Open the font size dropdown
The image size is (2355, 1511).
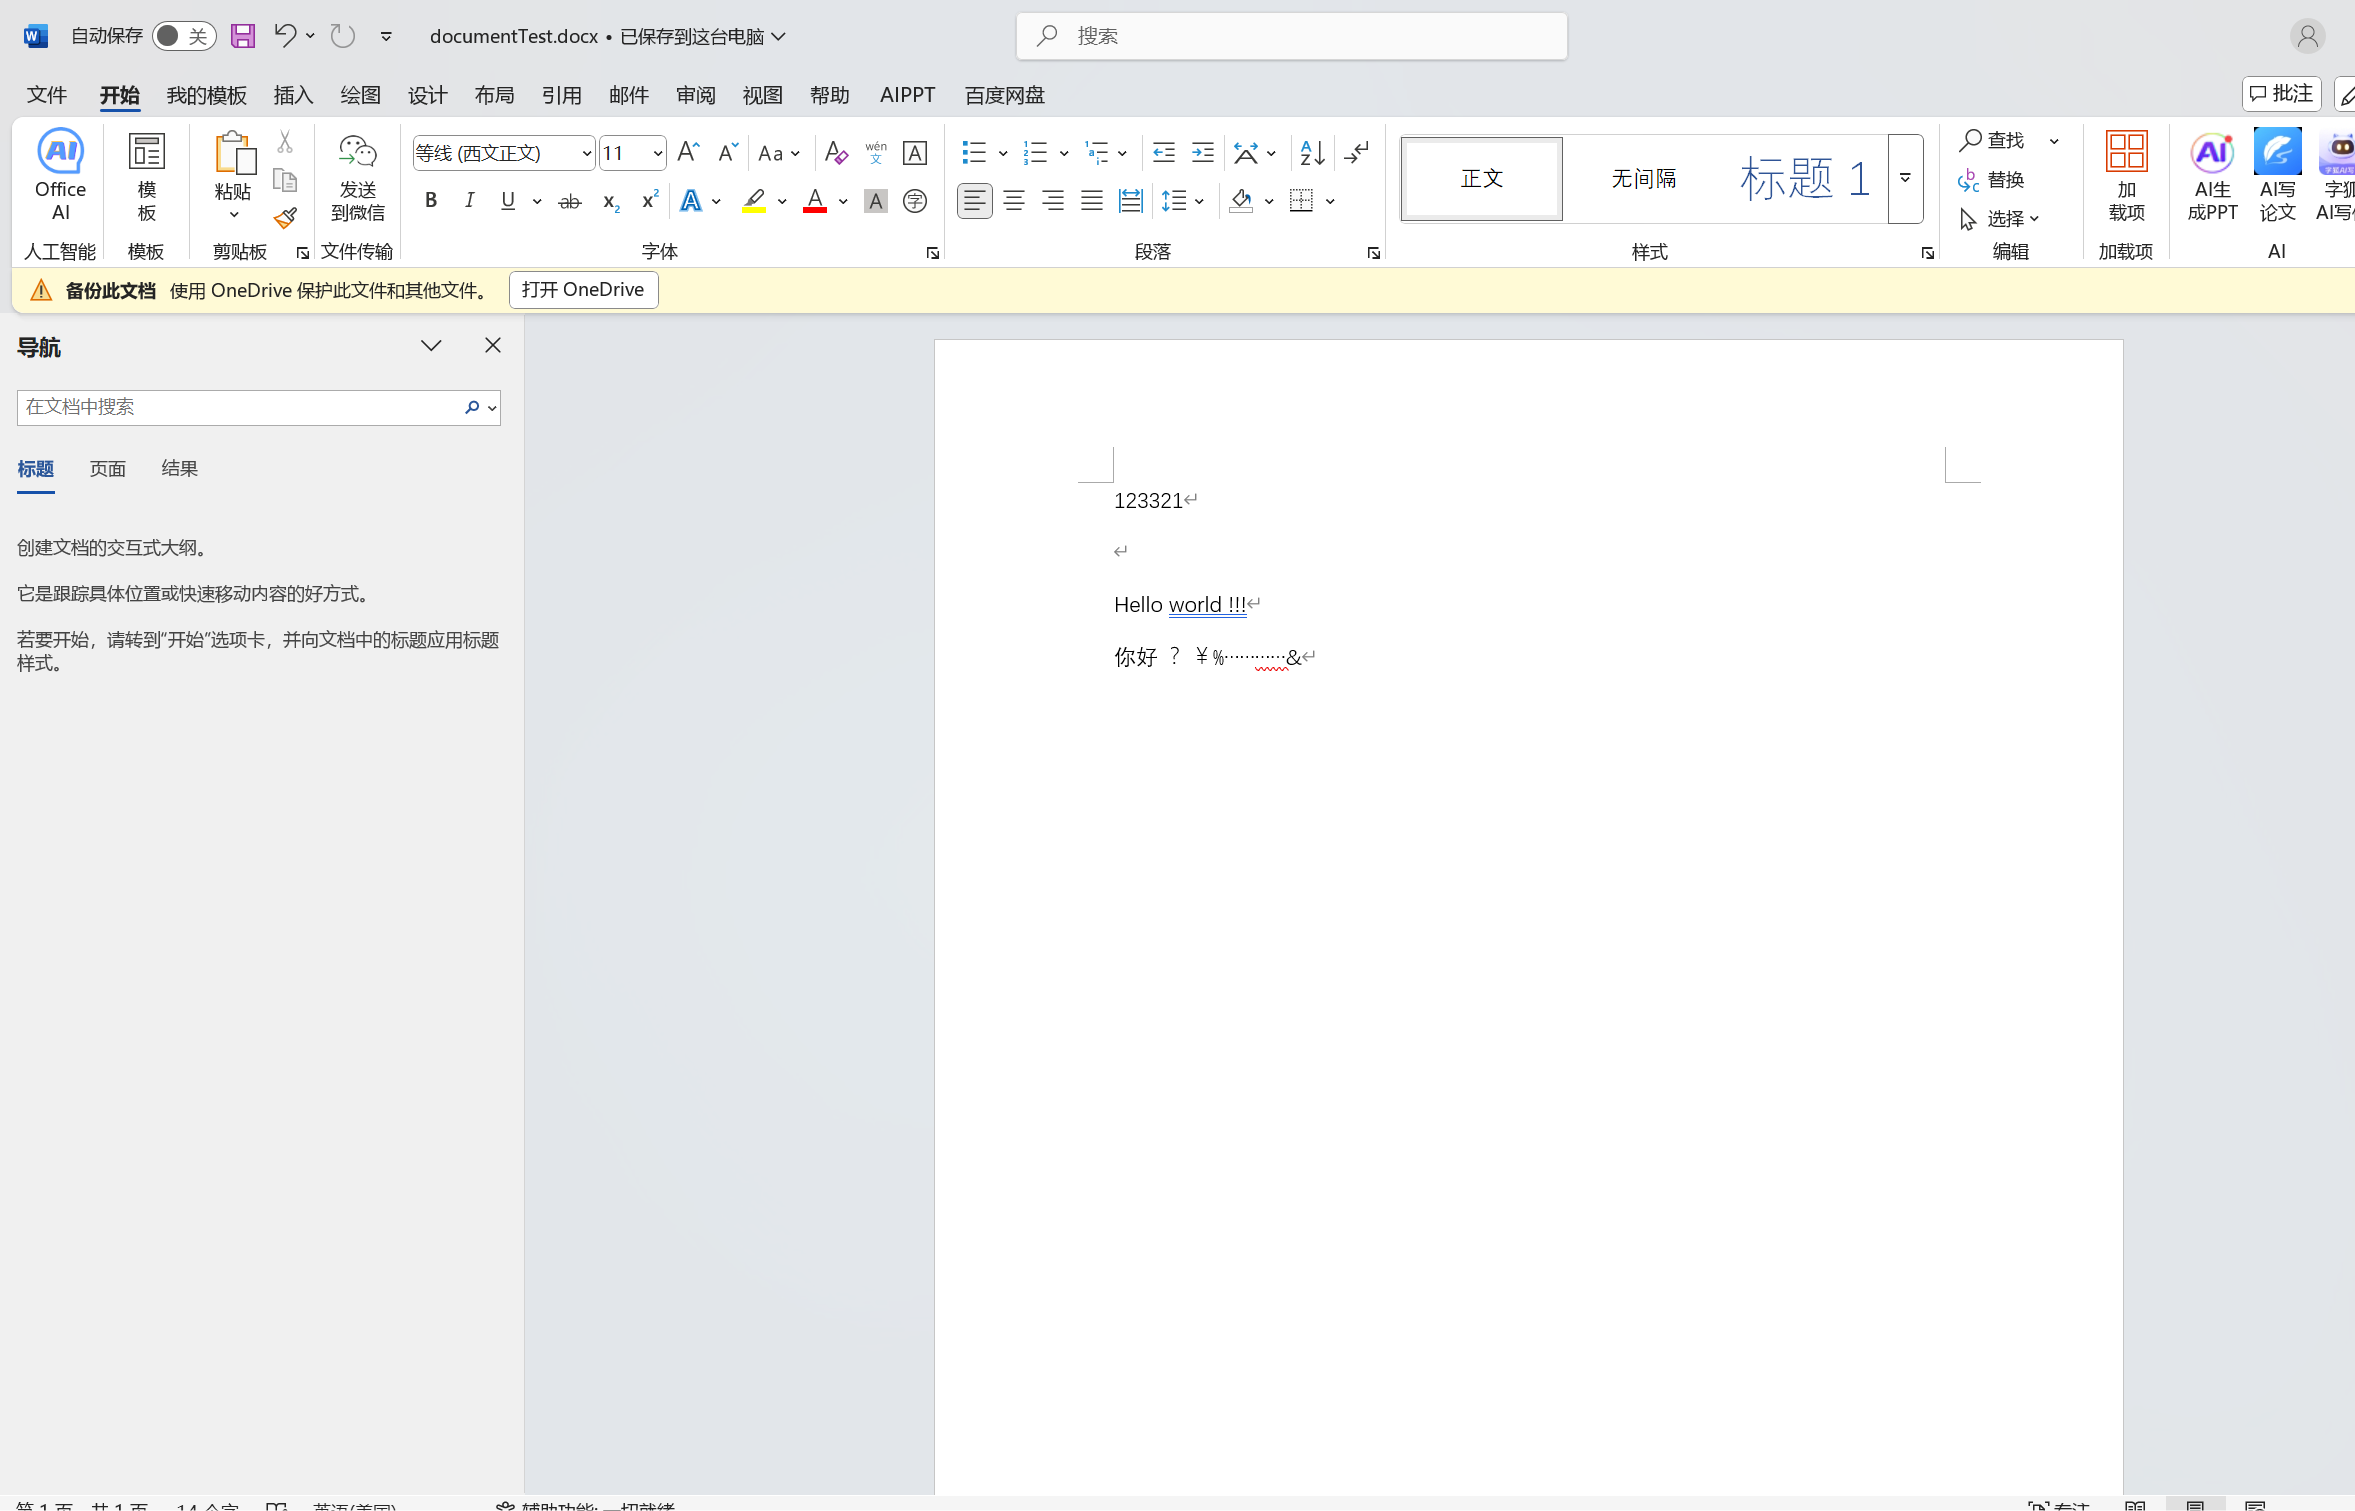pos(657,153)
